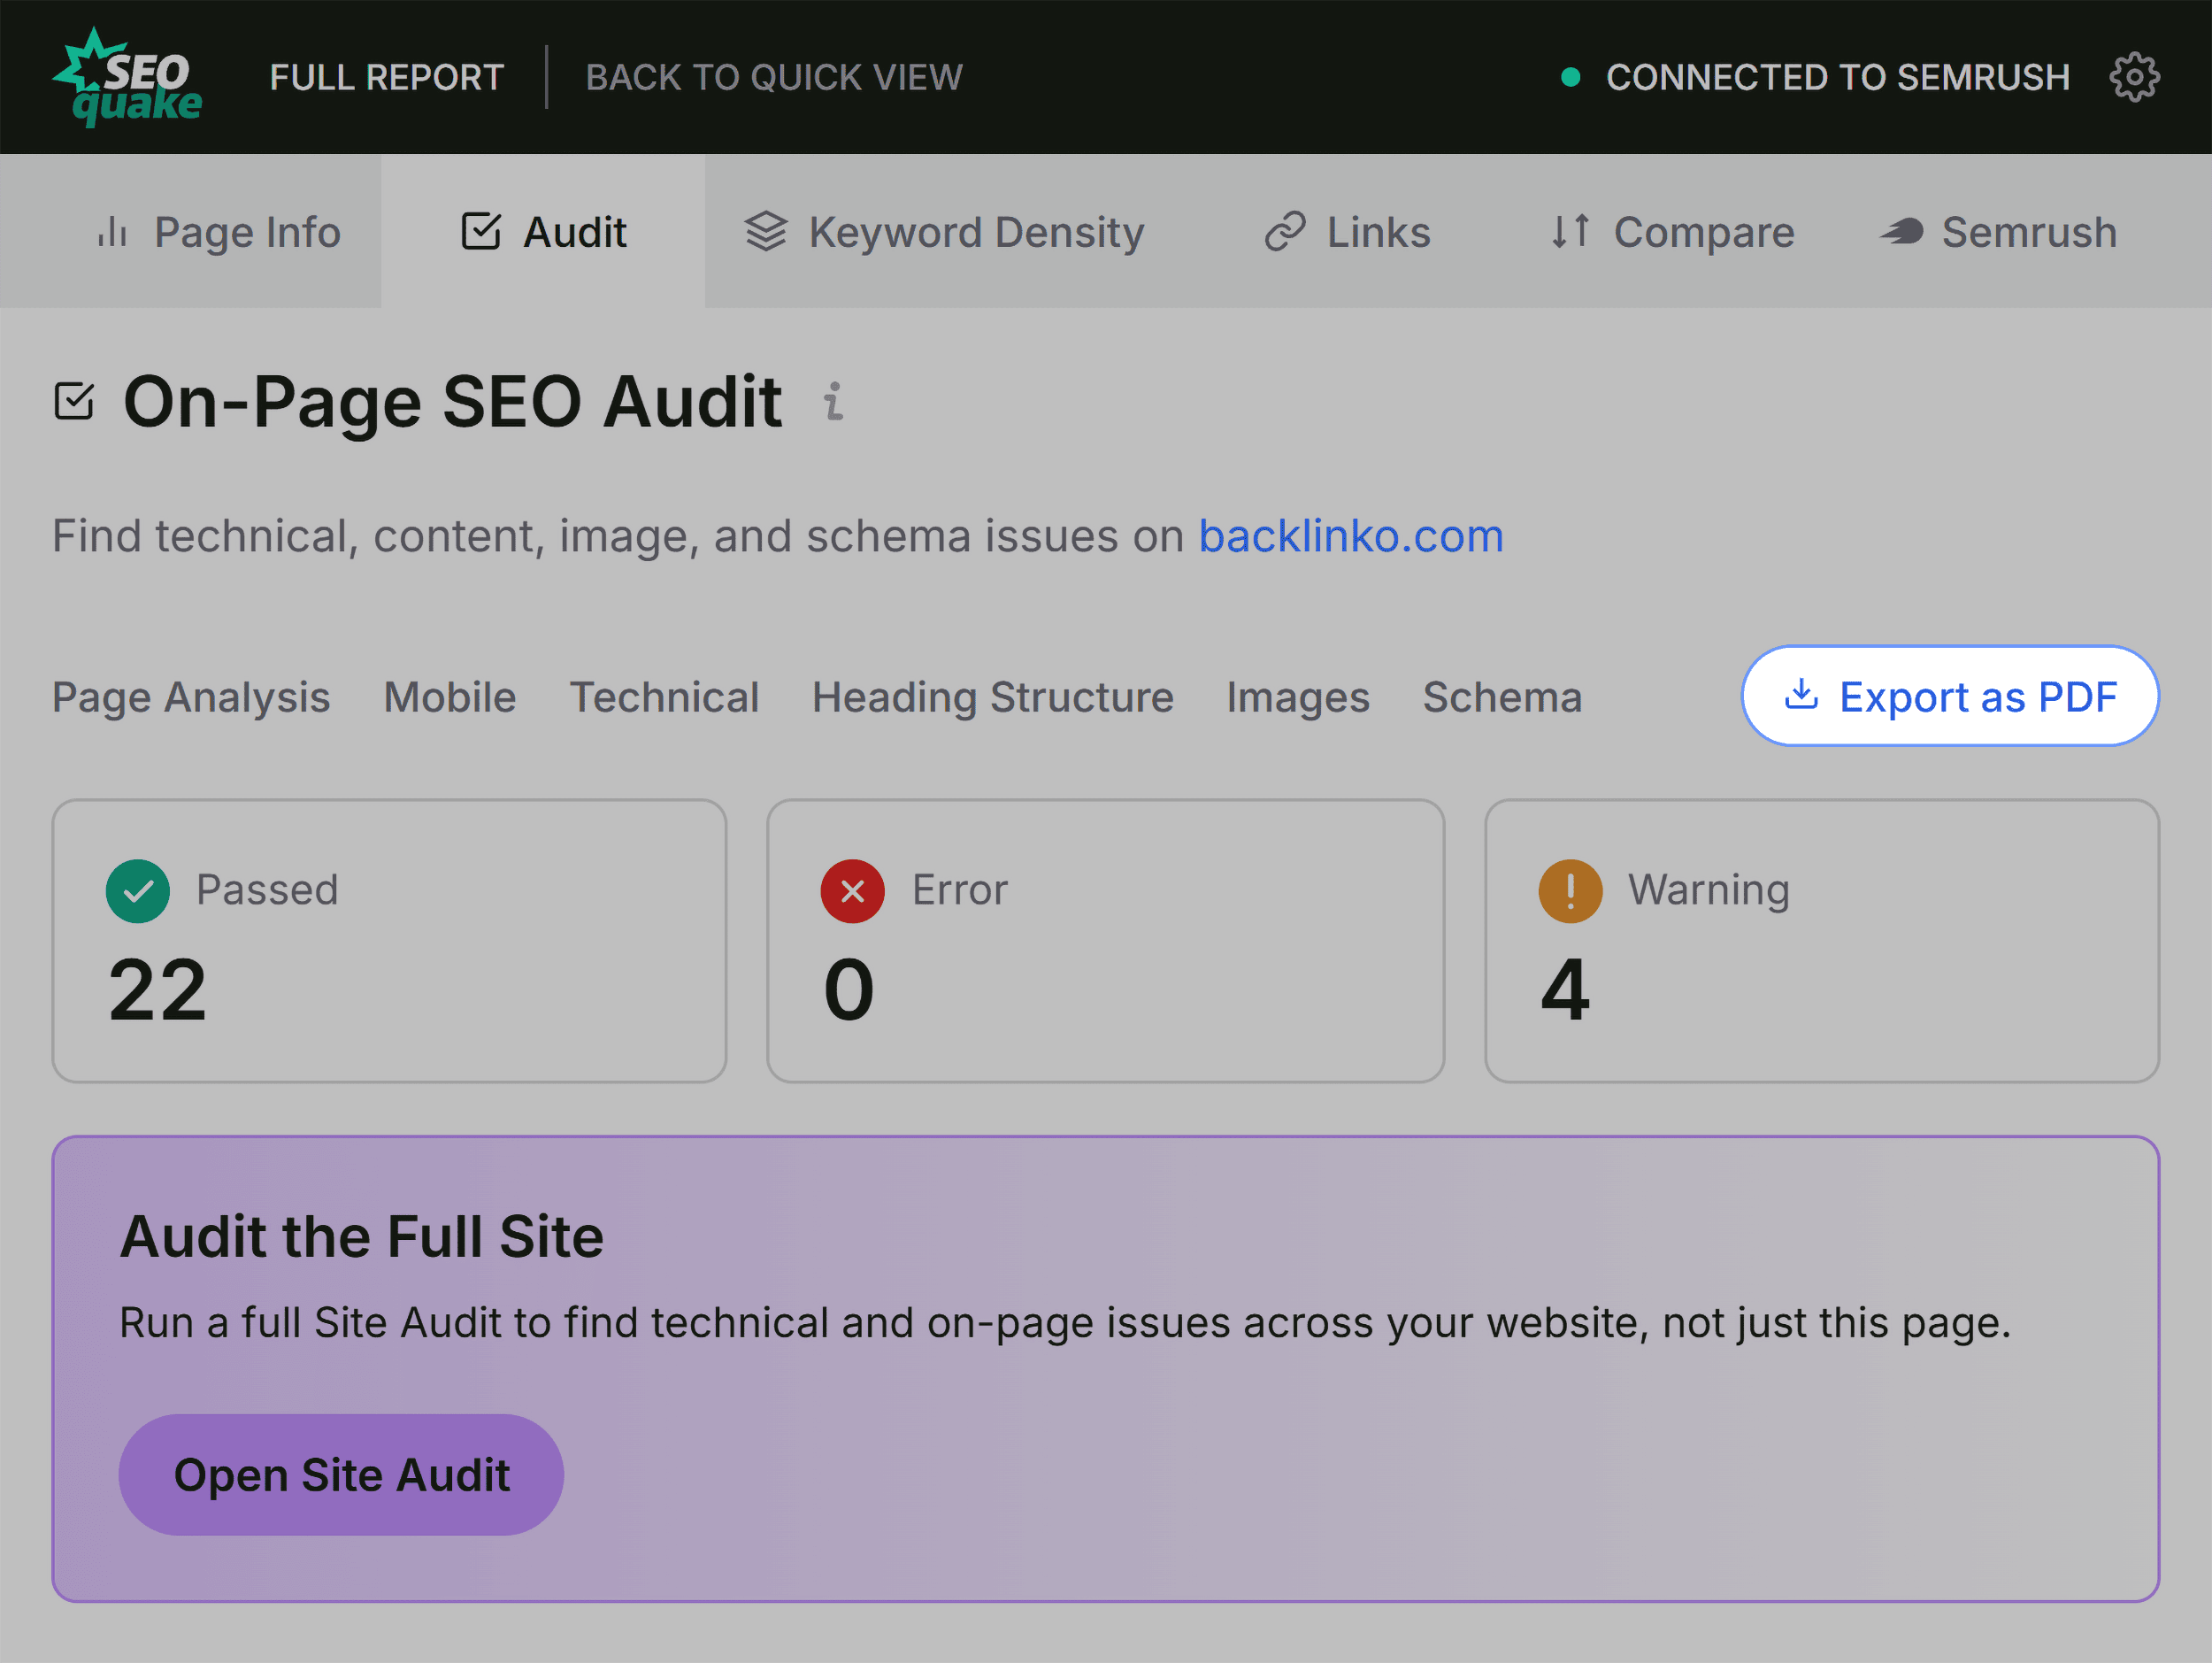Click the Page Info bar chart icon
This screenshot has width=2212, height=1663.
(112, 232)
